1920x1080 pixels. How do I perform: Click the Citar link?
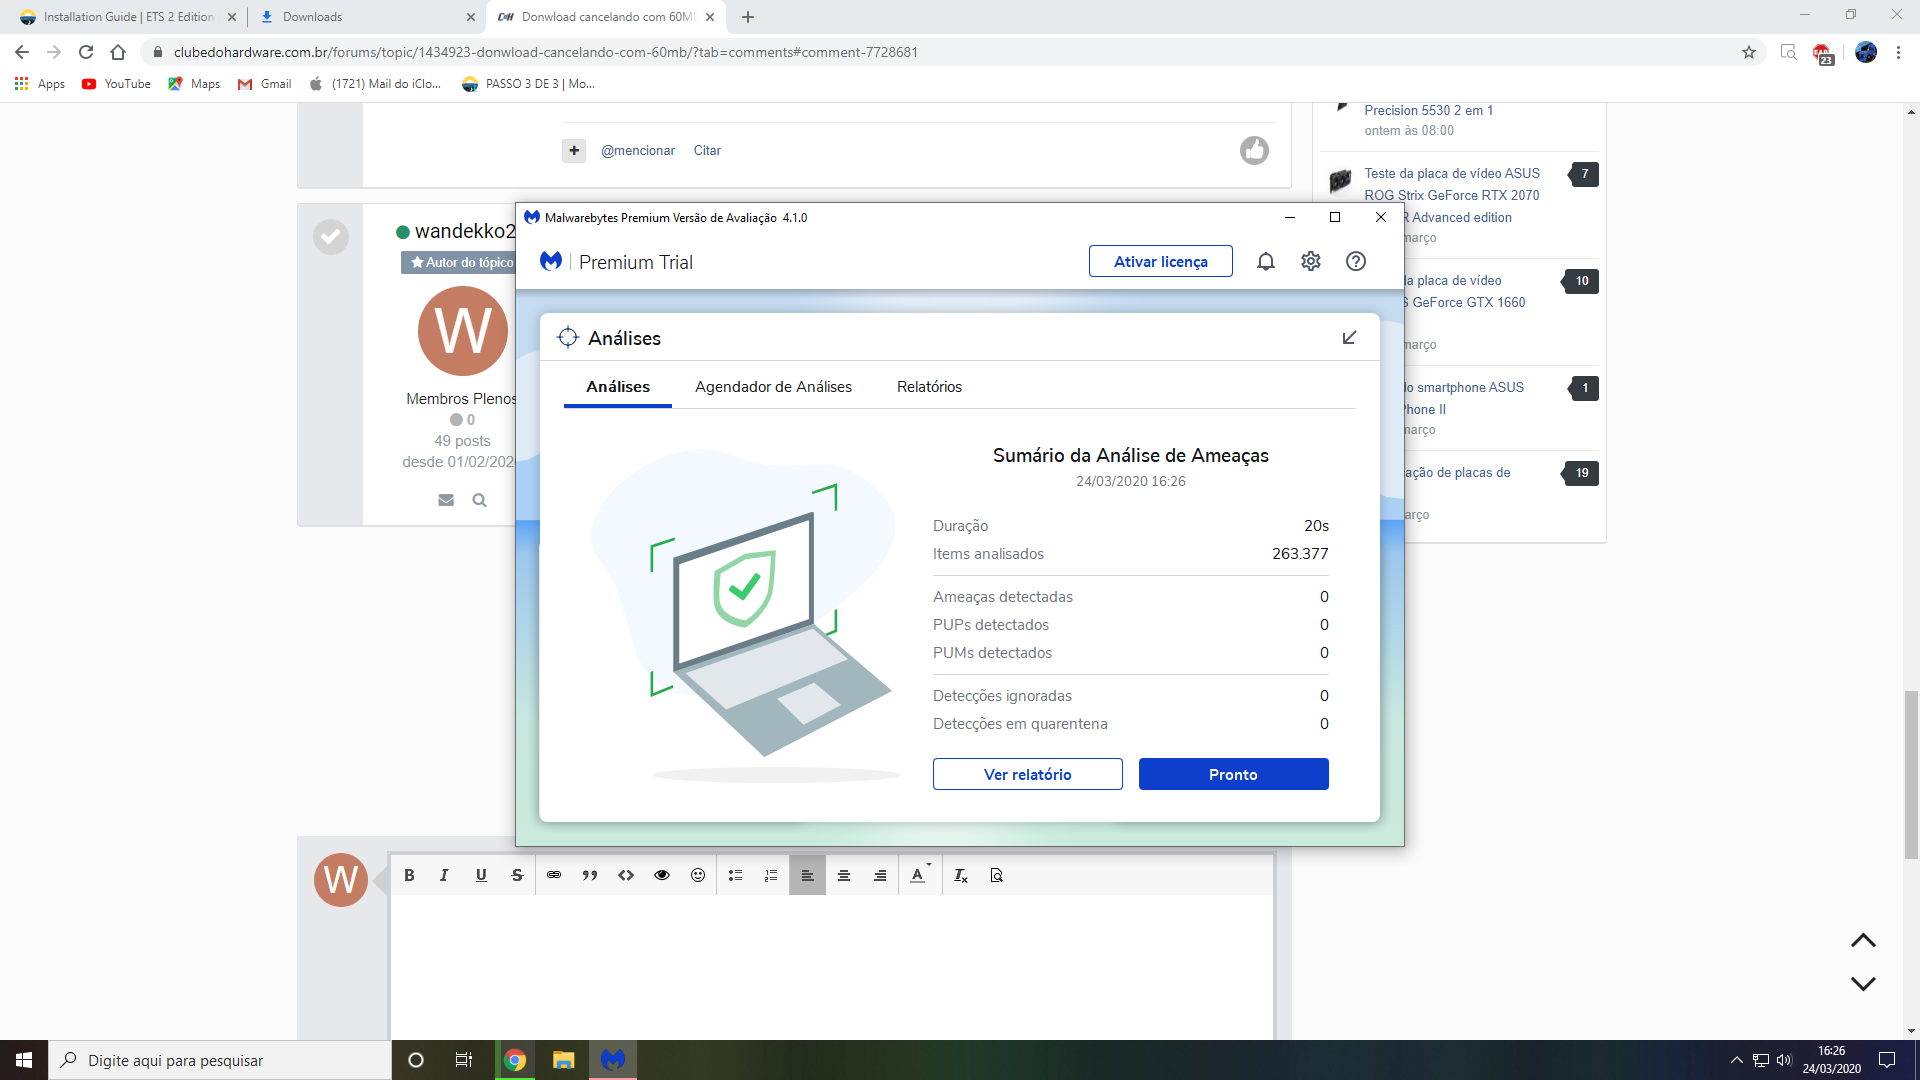(707, 151)
